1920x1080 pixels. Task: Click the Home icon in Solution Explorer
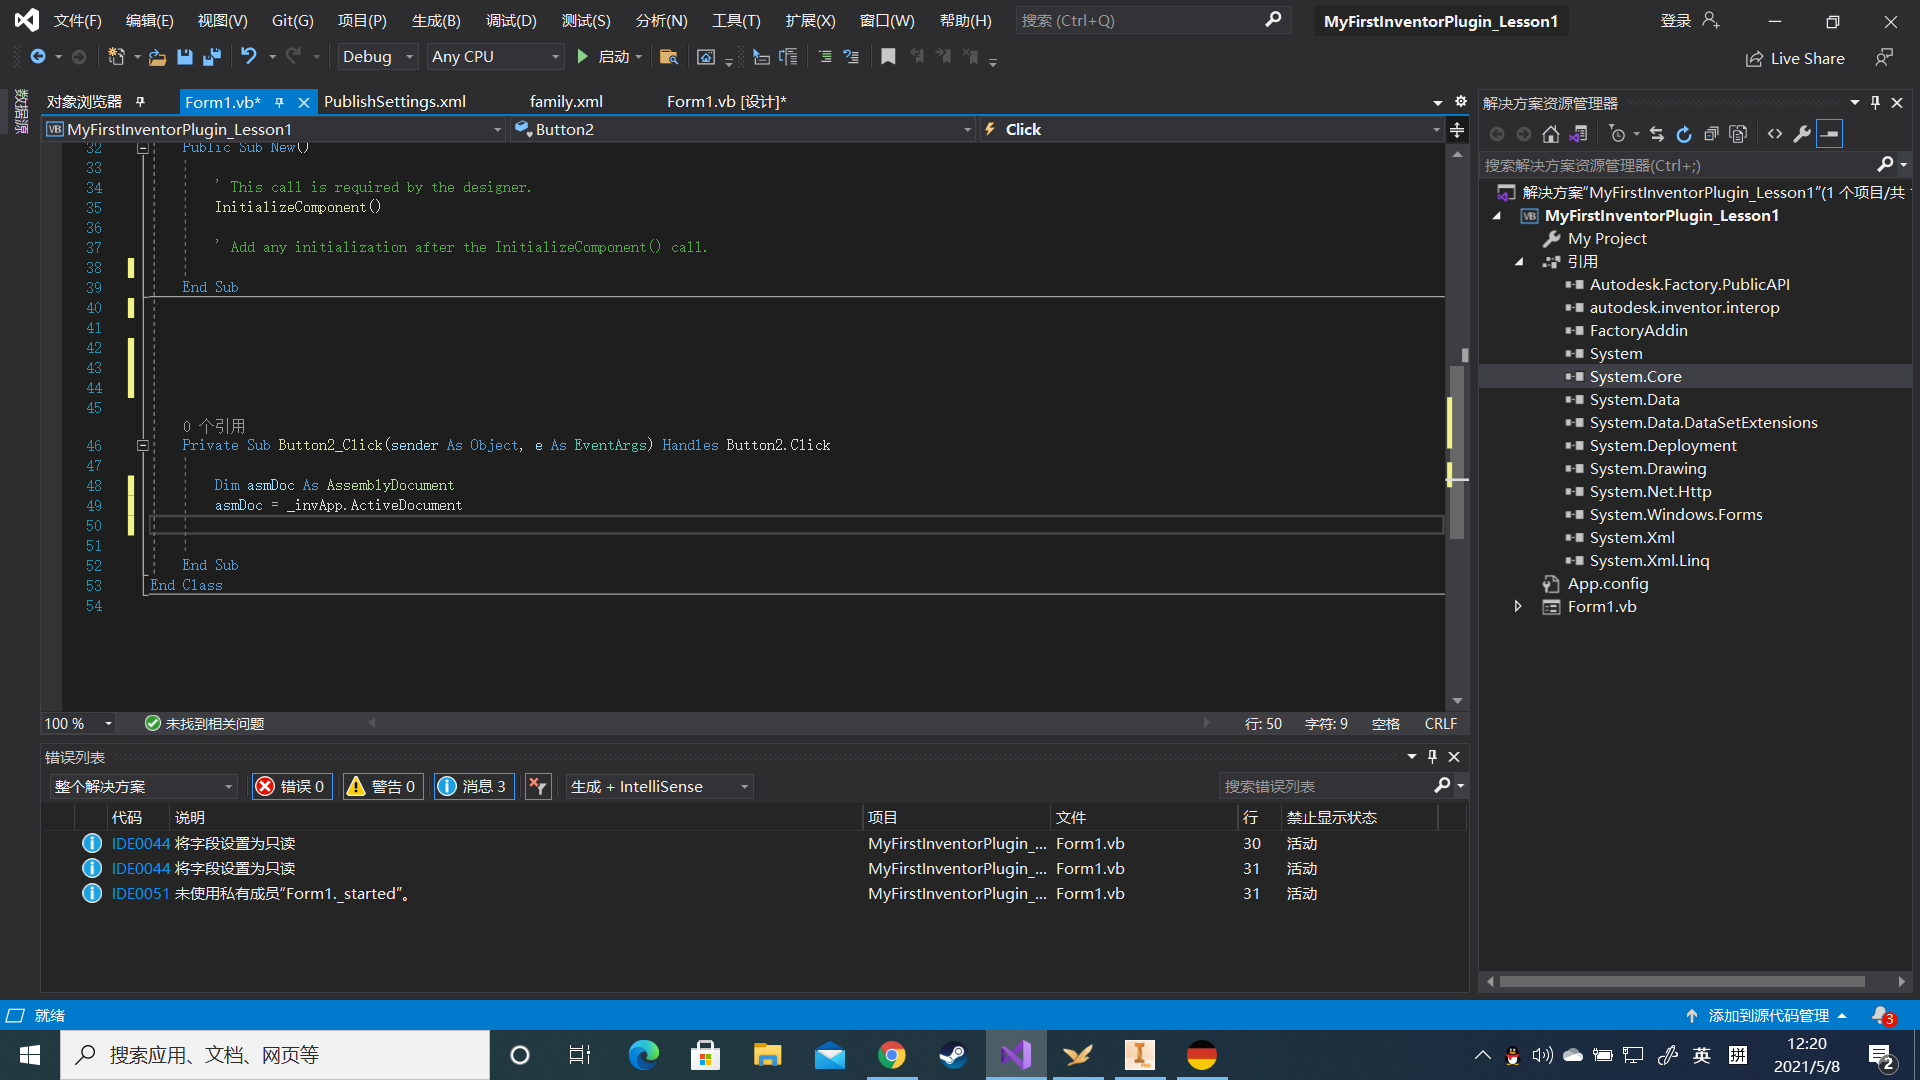1550,134
